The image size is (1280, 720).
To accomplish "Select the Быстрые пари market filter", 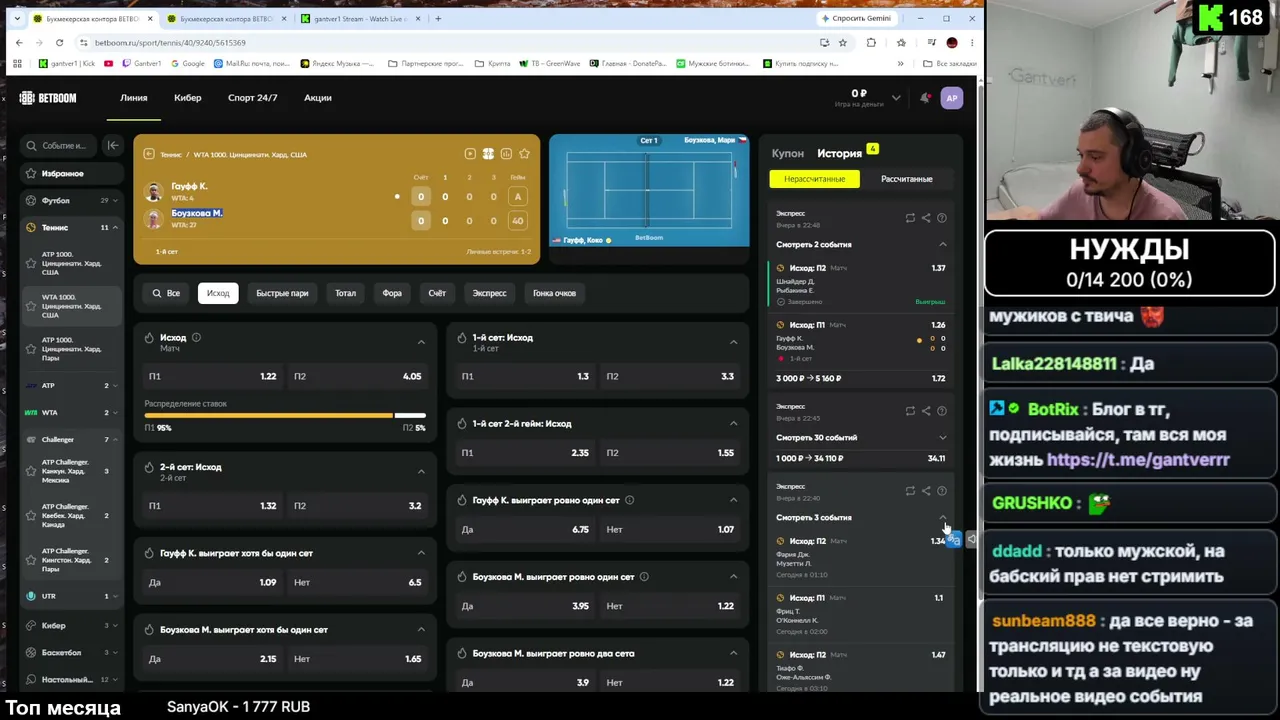I will (x=282, y=293).
